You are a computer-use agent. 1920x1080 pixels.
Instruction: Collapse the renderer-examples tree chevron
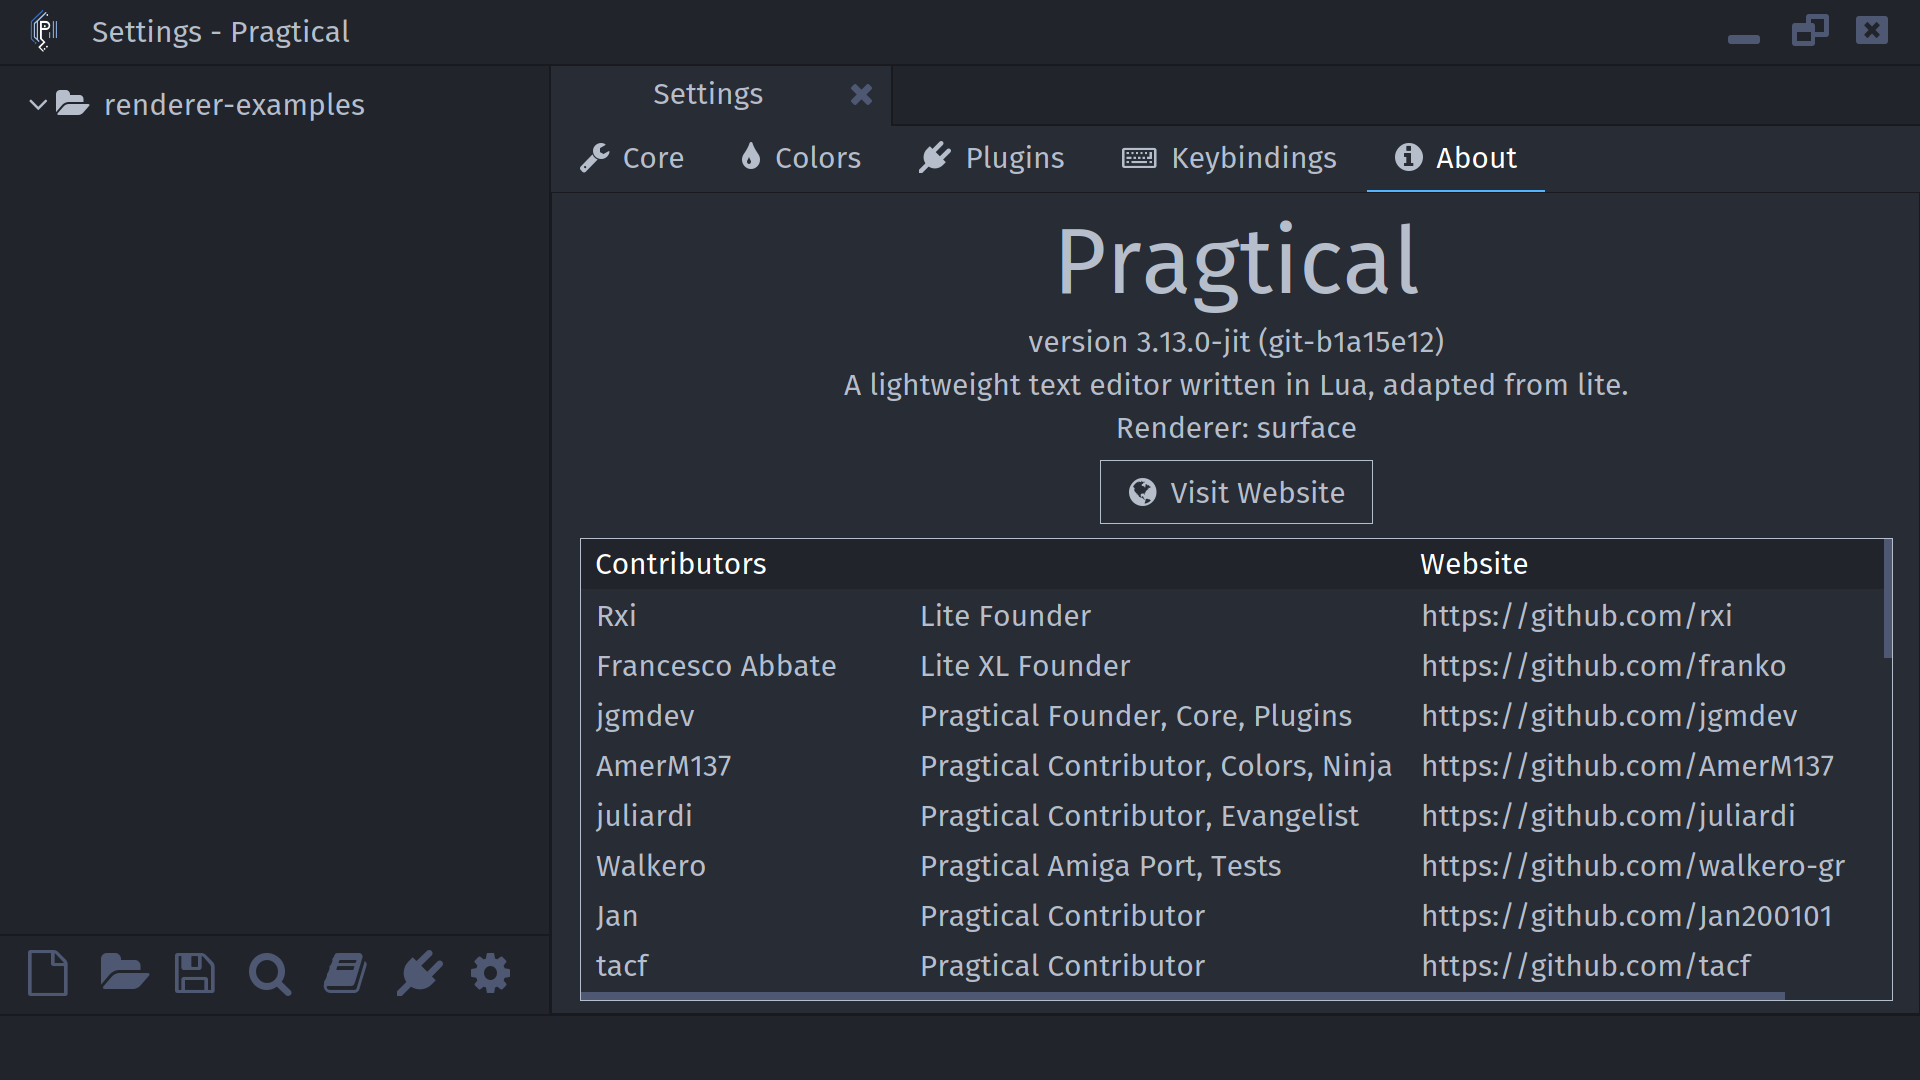point(38,104)
